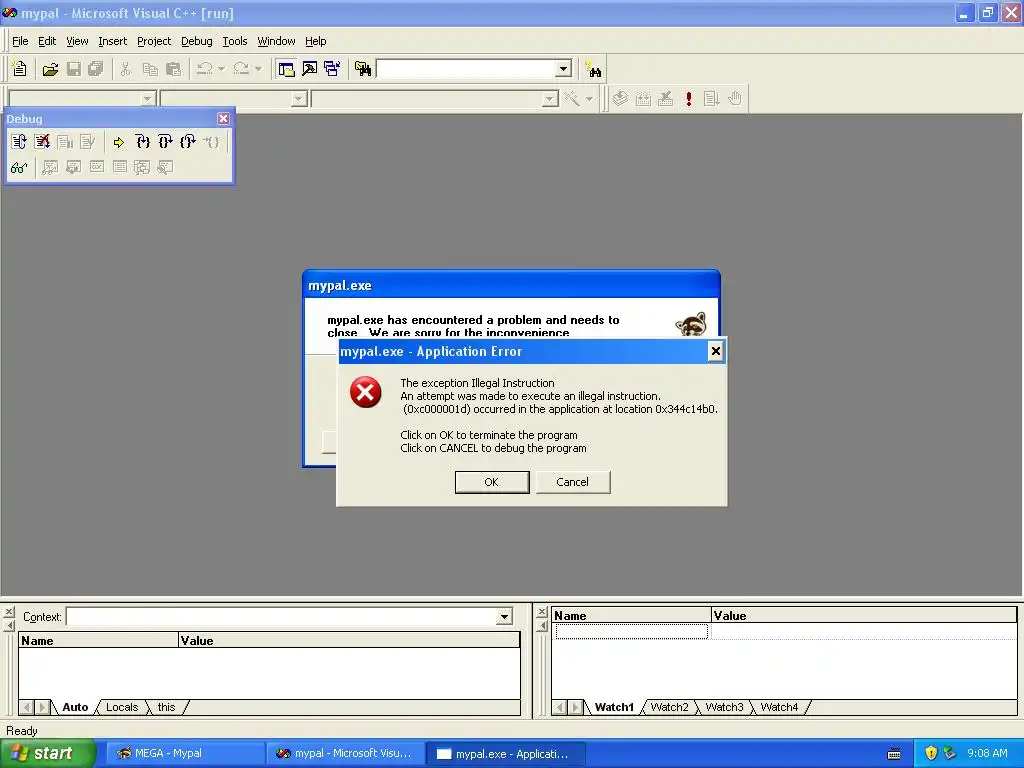Click the hand Insert/Remove Breakpoint icon
1024x768 pixels.
tap(735, 99)
